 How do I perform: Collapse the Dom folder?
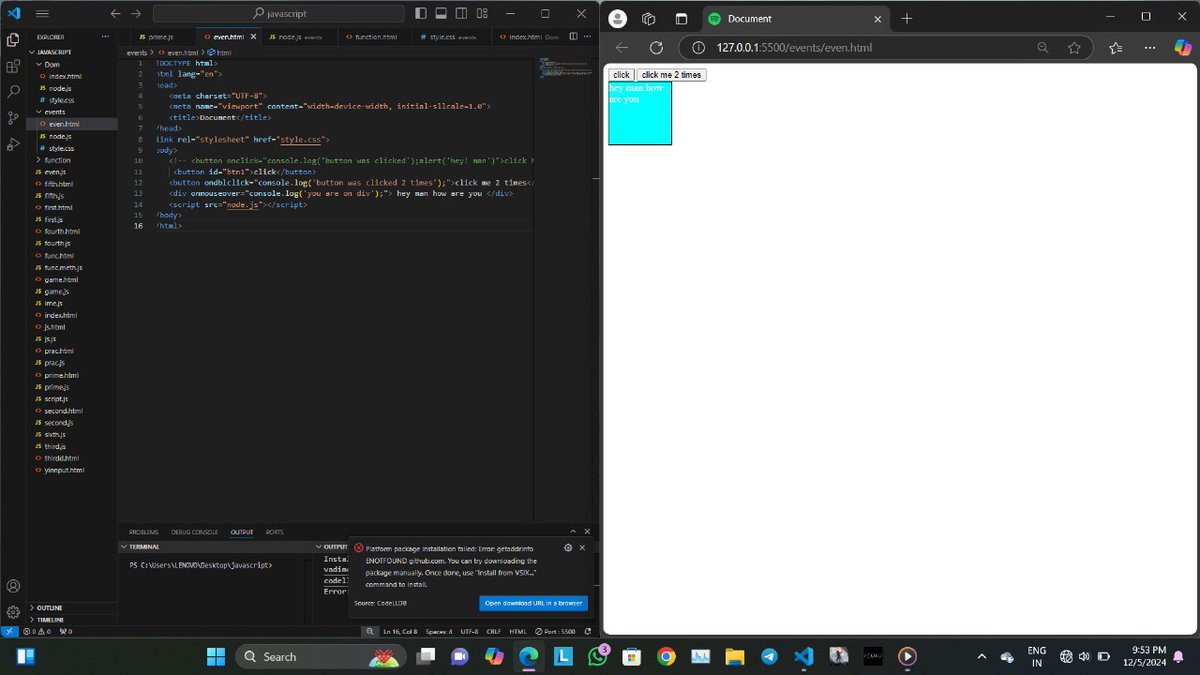click(50, 64)
